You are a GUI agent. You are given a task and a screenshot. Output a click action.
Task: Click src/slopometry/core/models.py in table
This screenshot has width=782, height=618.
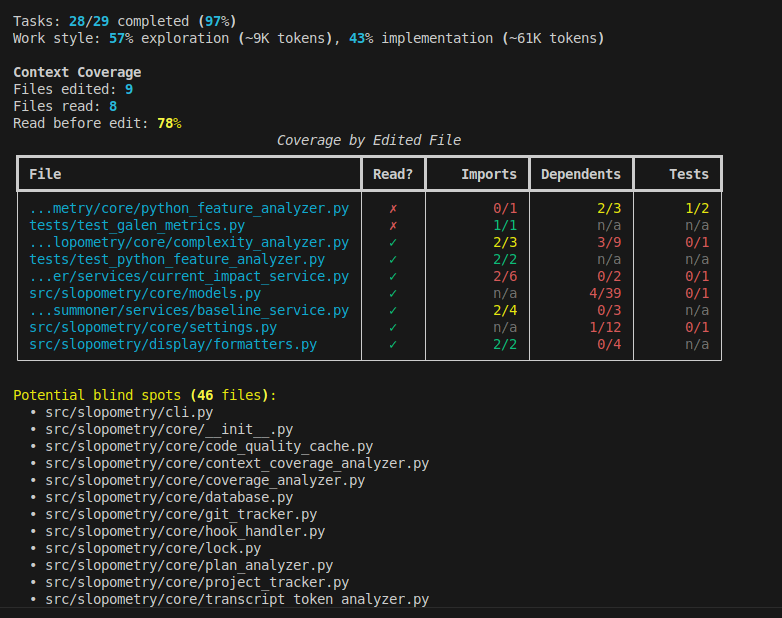tap(145, 293)
